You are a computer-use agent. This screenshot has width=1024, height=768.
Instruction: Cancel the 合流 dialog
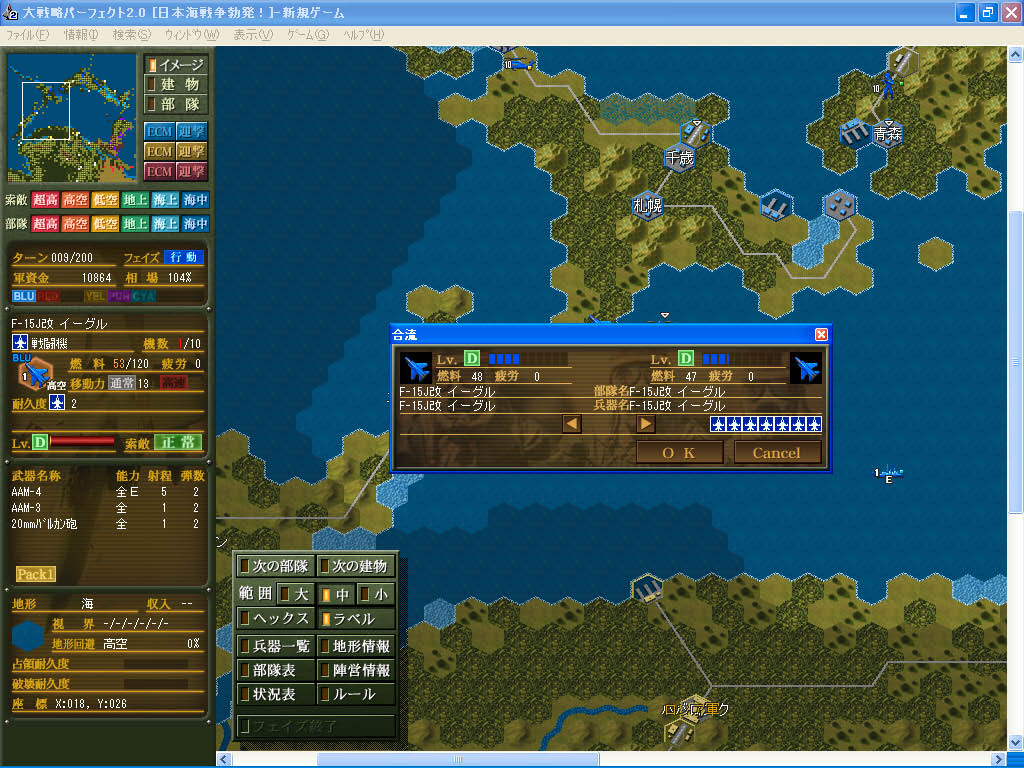pyautogui.click(x=776, y=453)
